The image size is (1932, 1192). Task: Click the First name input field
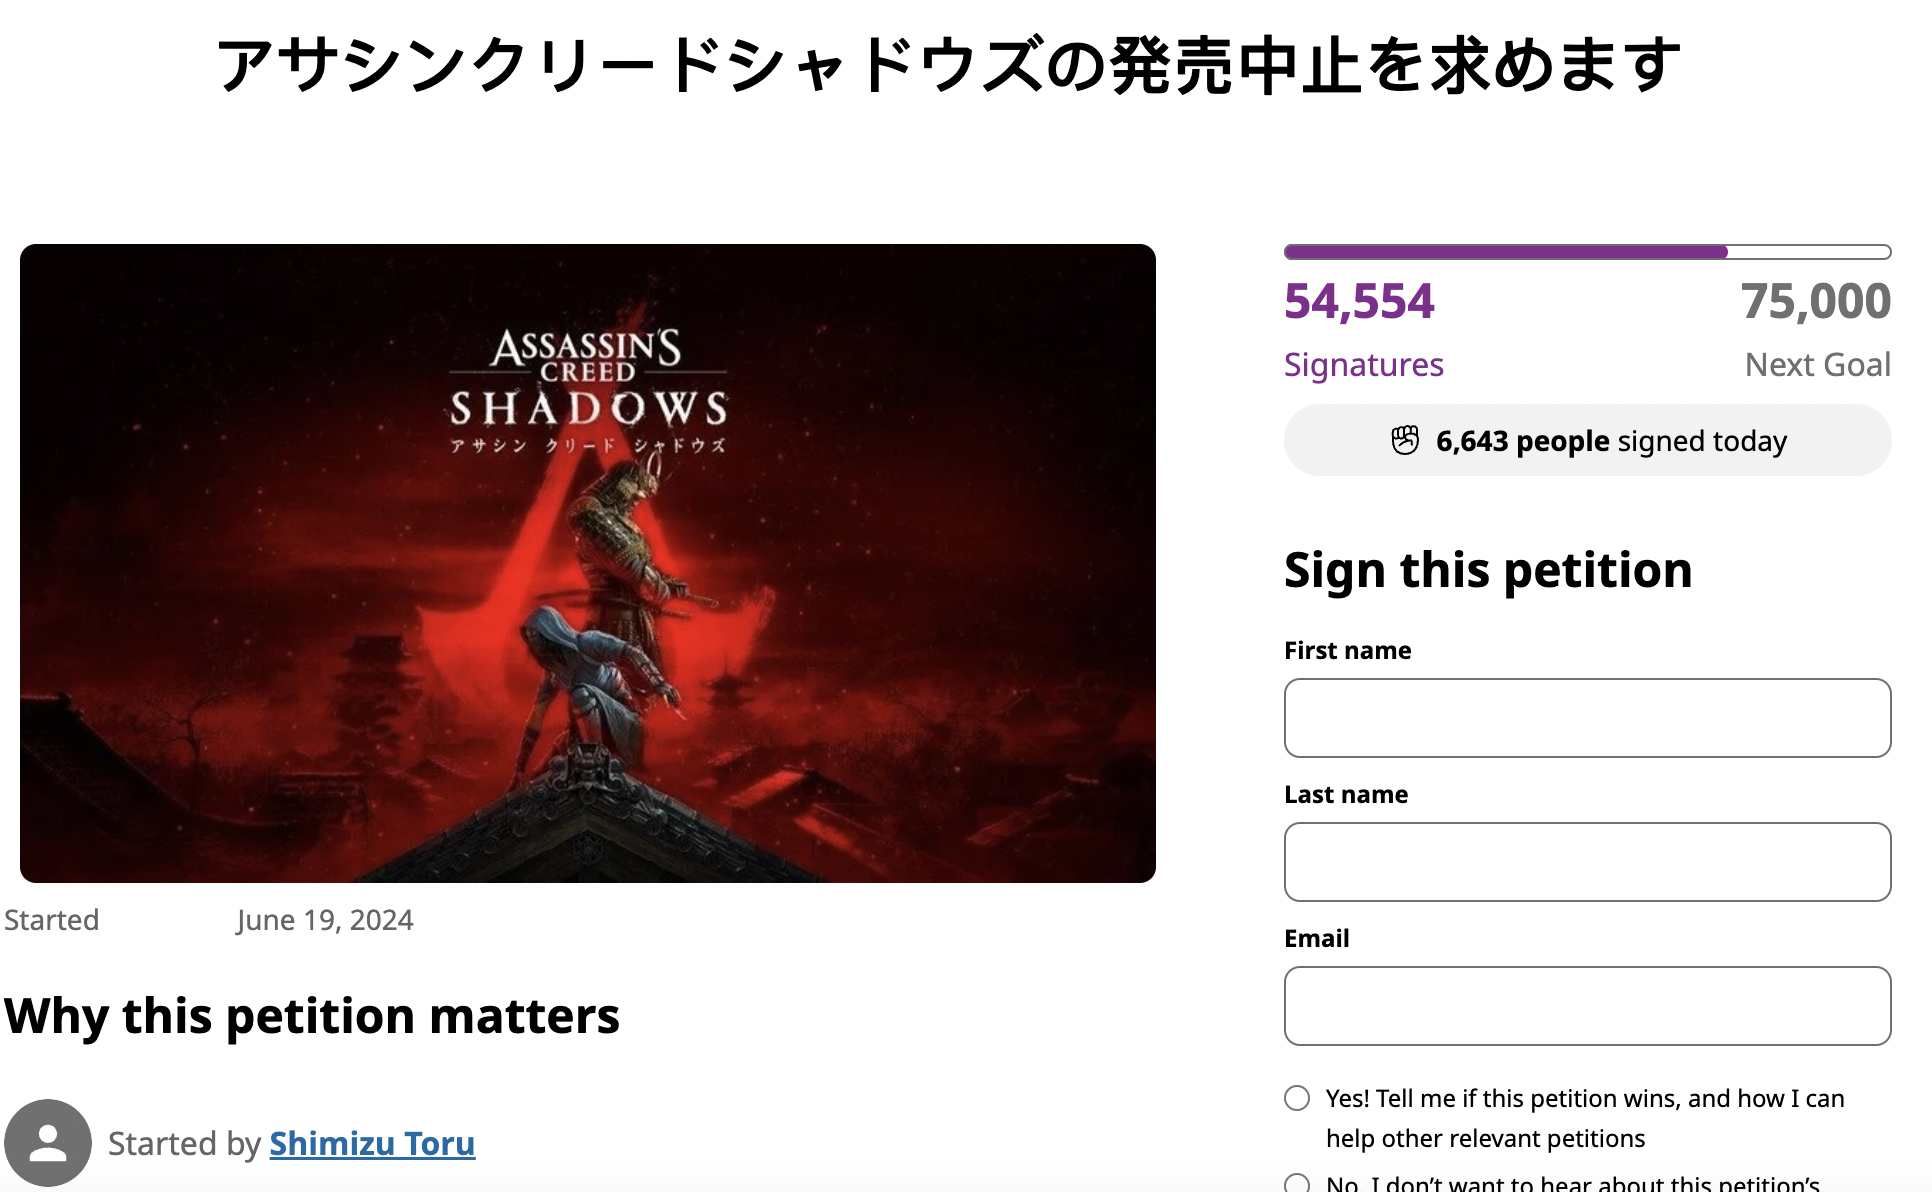tap(1587, 718)
